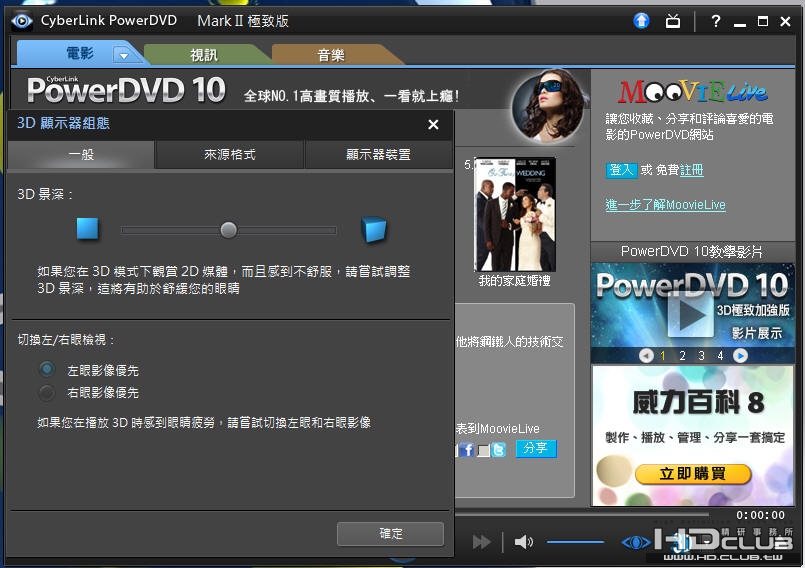The image size is (805, 568).
Task: Click the CyberLink PowerDVD eye logo
Action: pos(22,21)
